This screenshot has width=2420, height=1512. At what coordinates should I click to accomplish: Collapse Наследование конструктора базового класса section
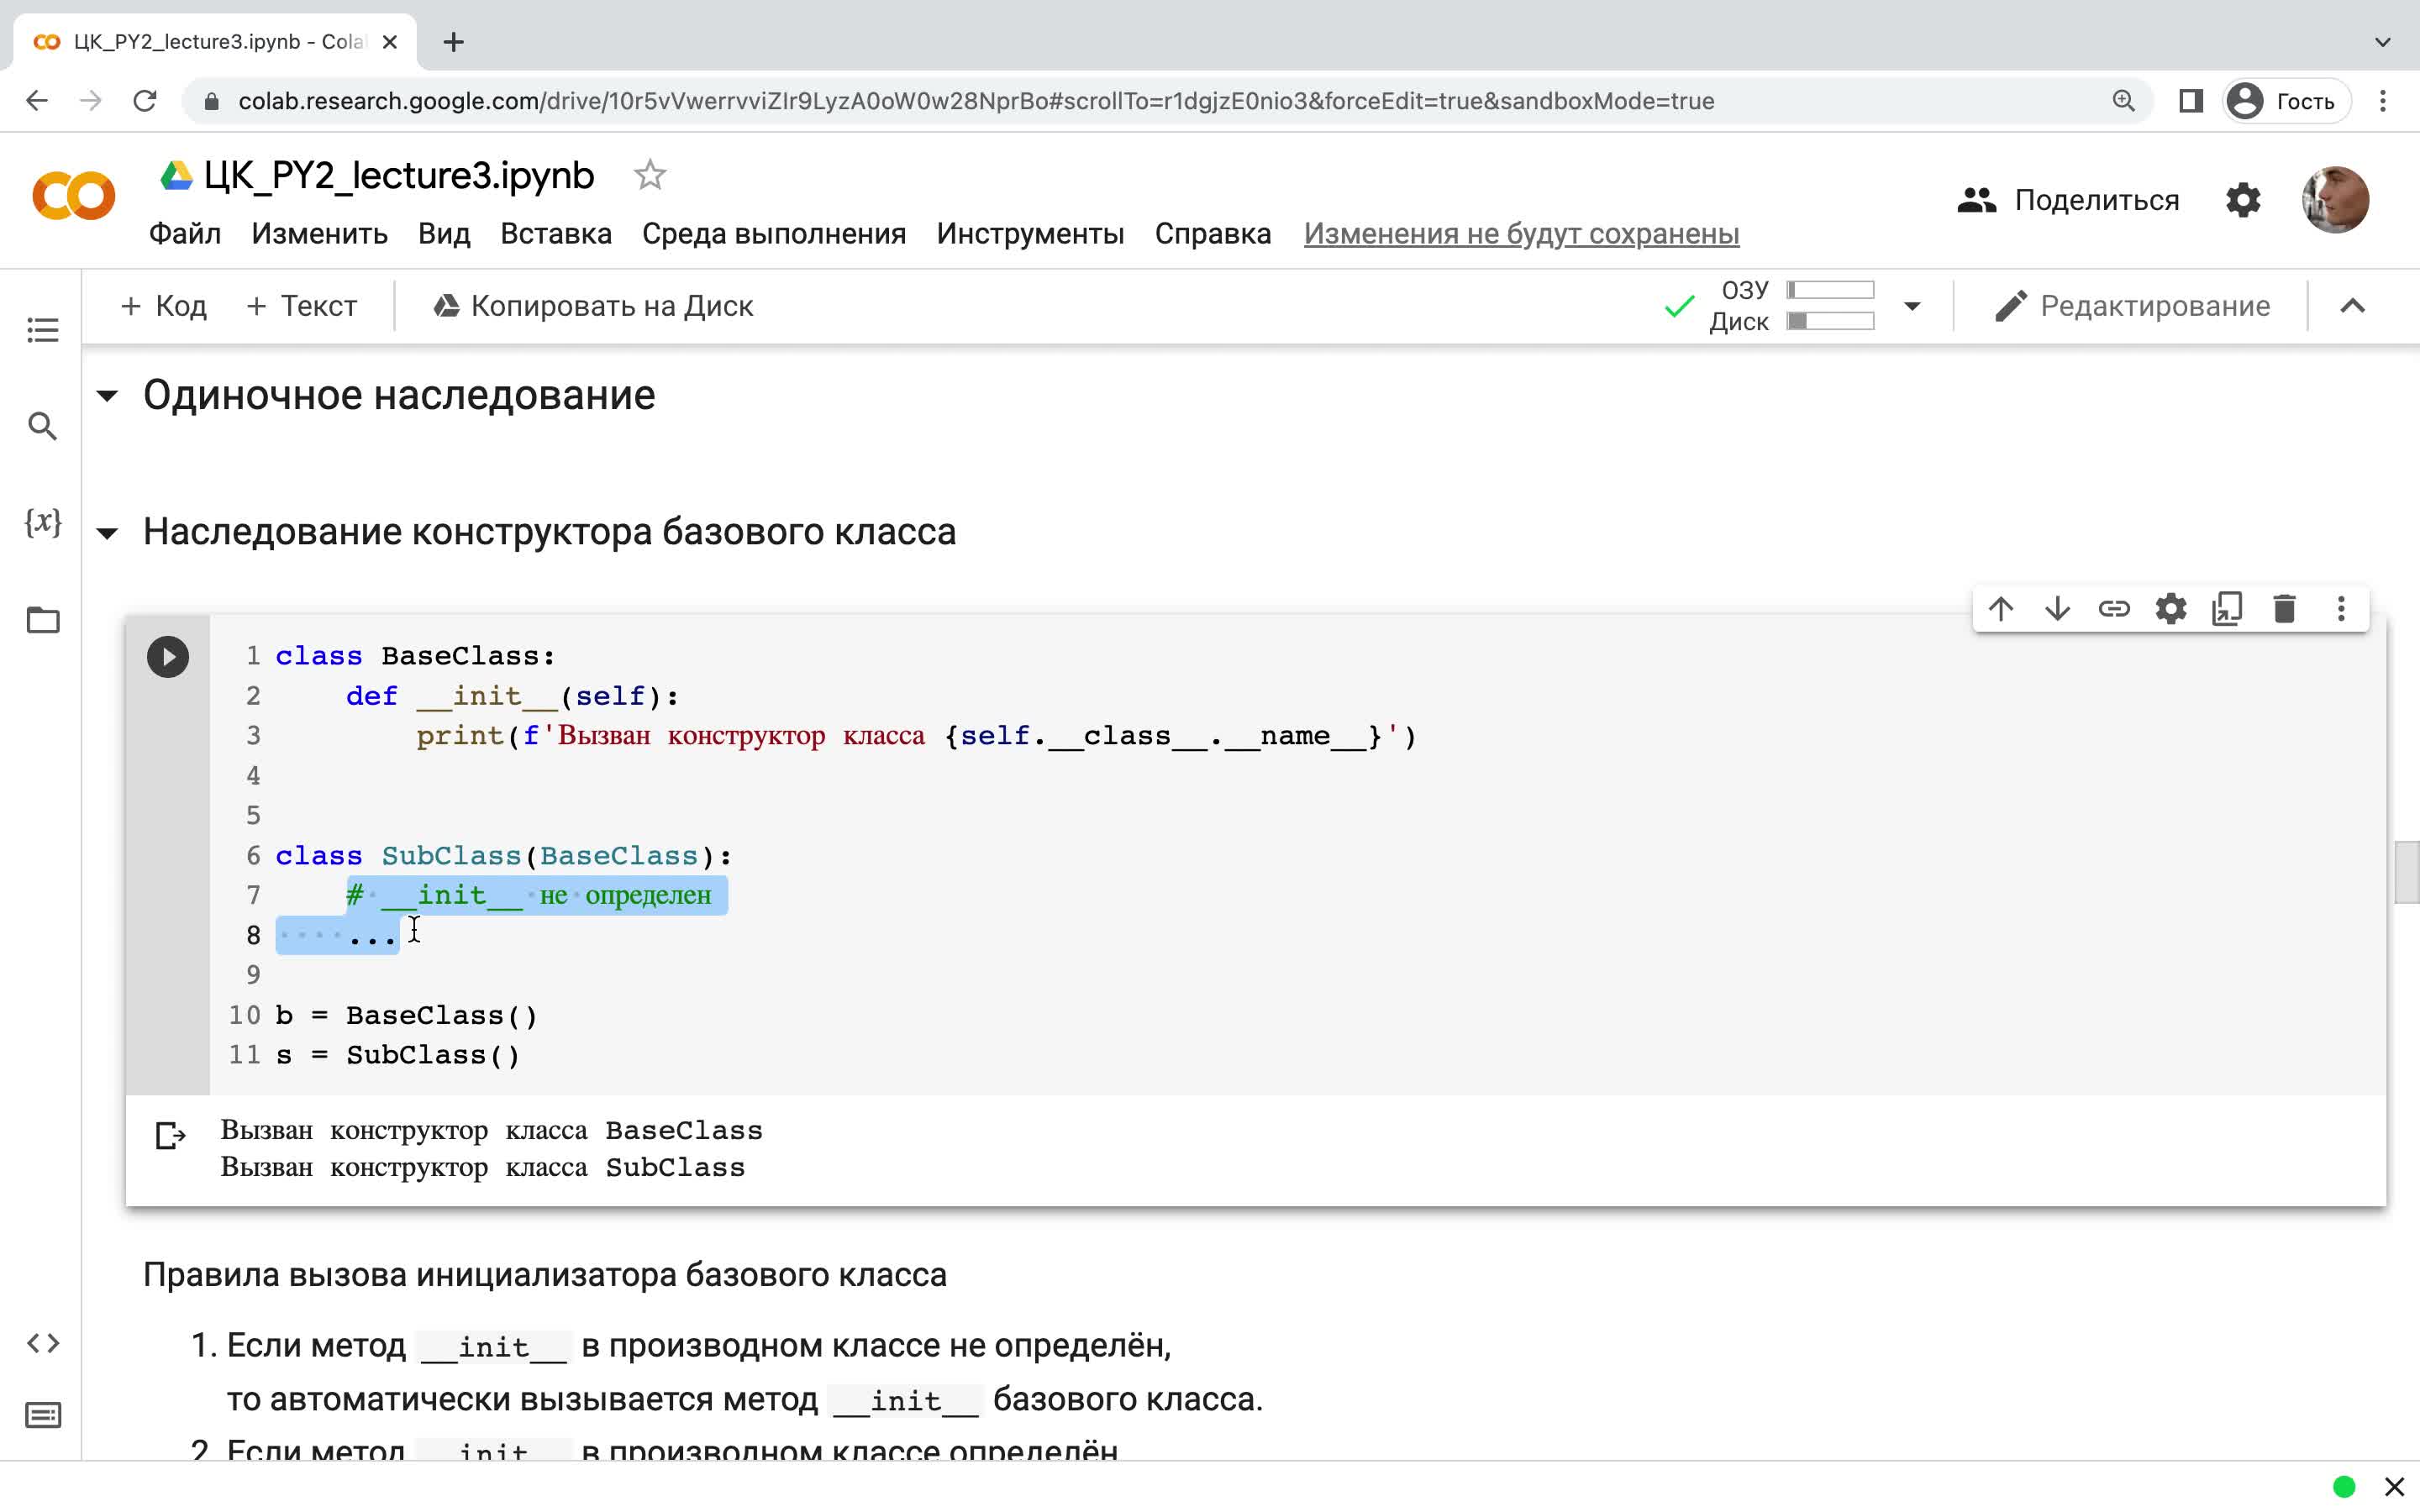107,533
